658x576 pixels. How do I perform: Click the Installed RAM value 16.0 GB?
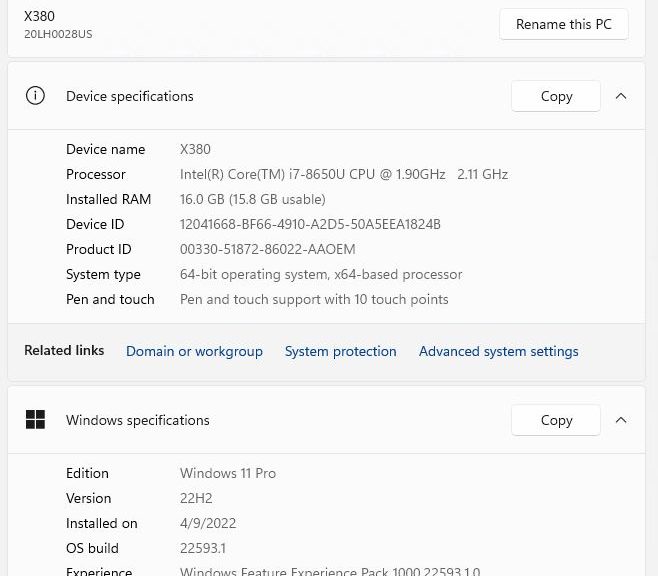tap(202, 199)
